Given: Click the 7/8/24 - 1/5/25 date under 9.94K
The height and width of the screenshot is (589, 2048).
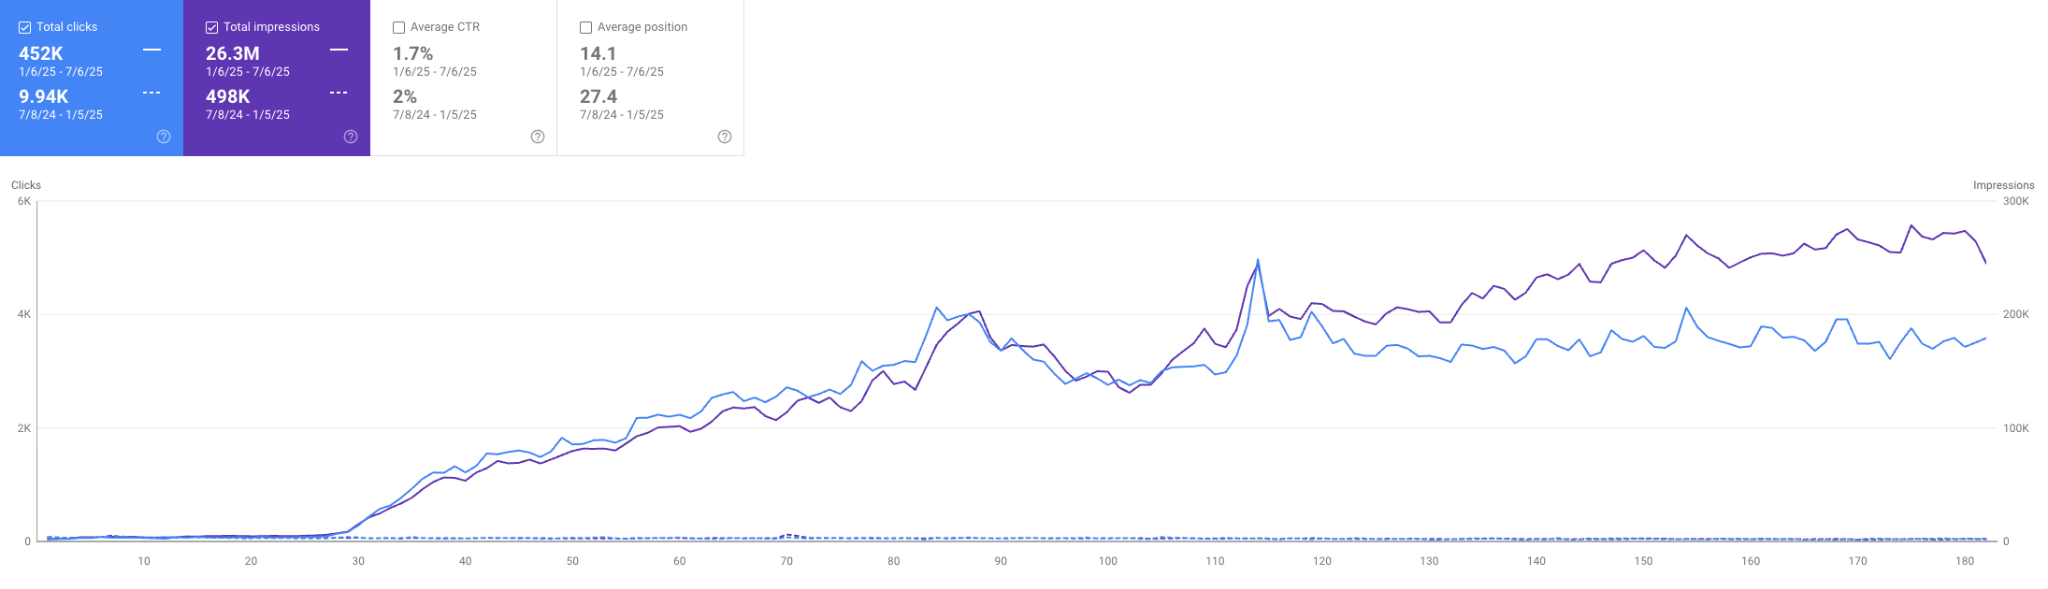Looking at the screenshot, I should pos(61,115).
